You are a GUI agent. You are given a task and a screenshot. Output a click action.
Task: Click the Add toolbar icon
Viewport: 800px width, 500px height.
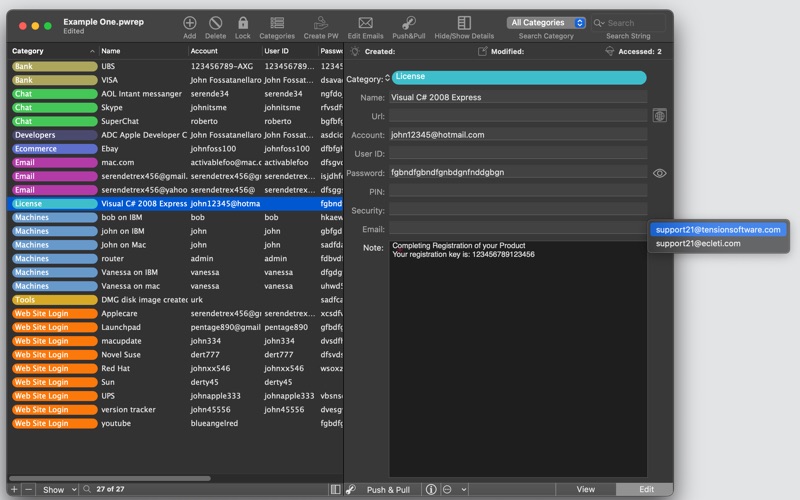pos(189,23)
